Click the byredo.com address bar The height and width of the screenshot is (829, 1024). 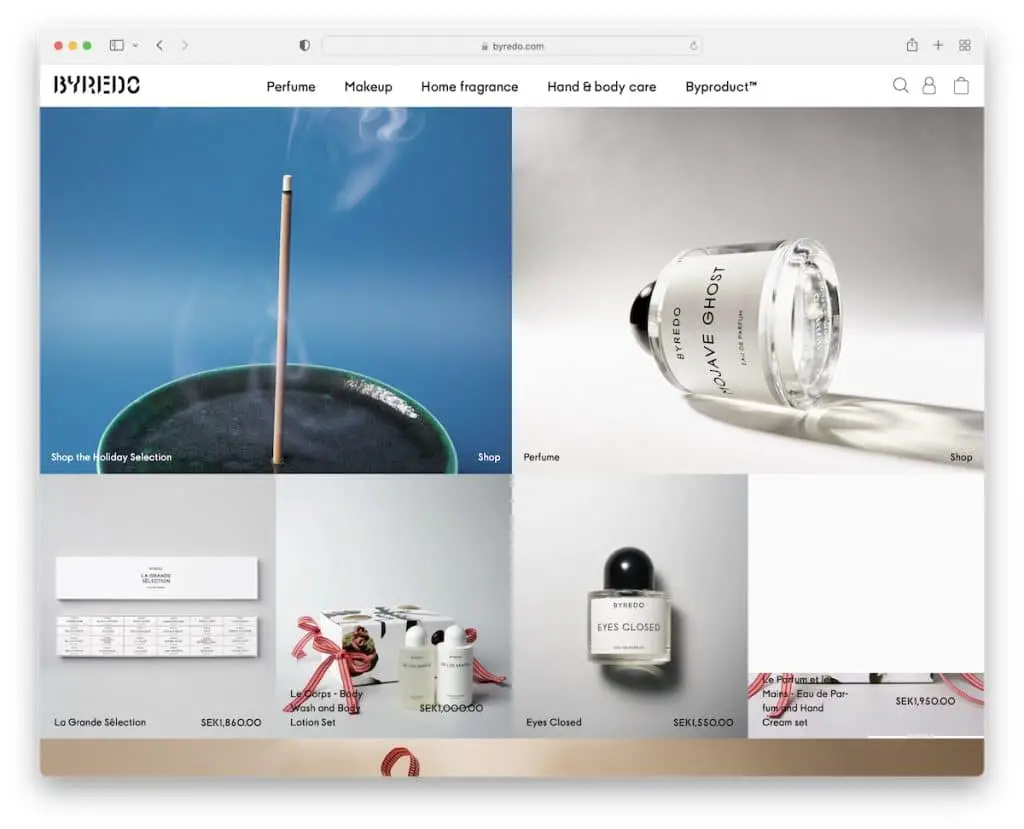point(512,46)
